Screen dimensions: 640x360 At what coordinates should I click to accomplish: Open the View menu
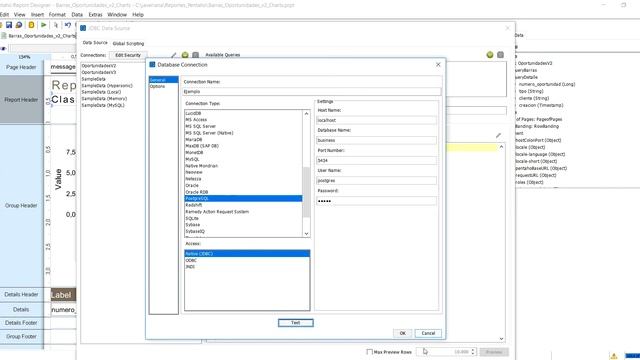click(x=20, y=15)
